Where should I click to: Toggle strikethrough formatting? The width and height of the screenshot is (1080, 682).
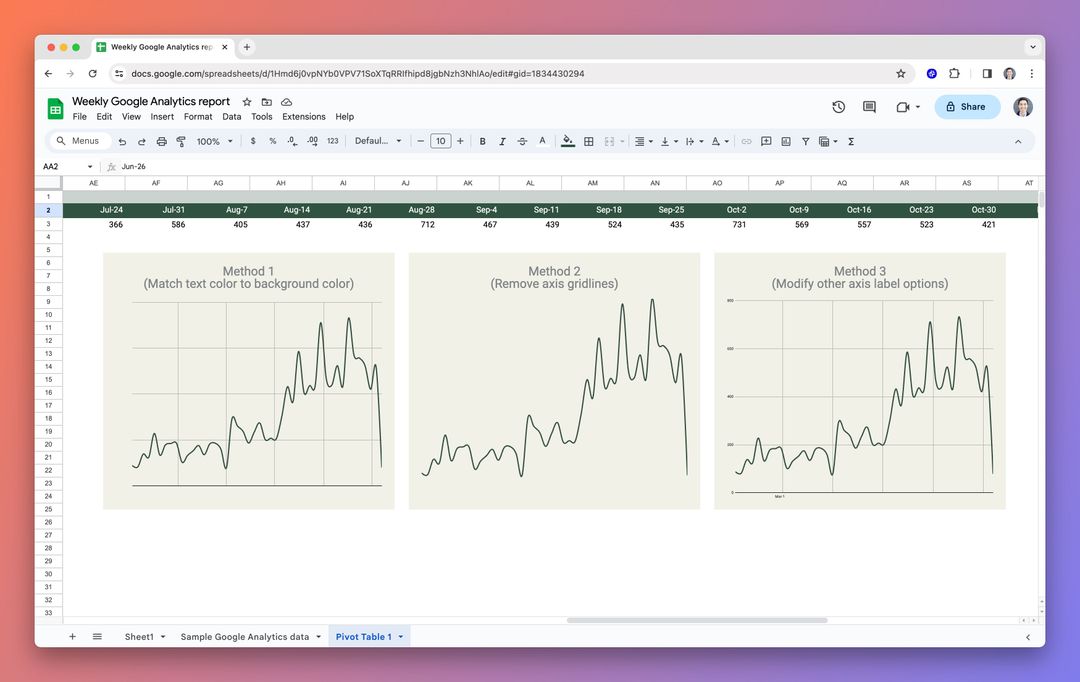coord(522,141)
